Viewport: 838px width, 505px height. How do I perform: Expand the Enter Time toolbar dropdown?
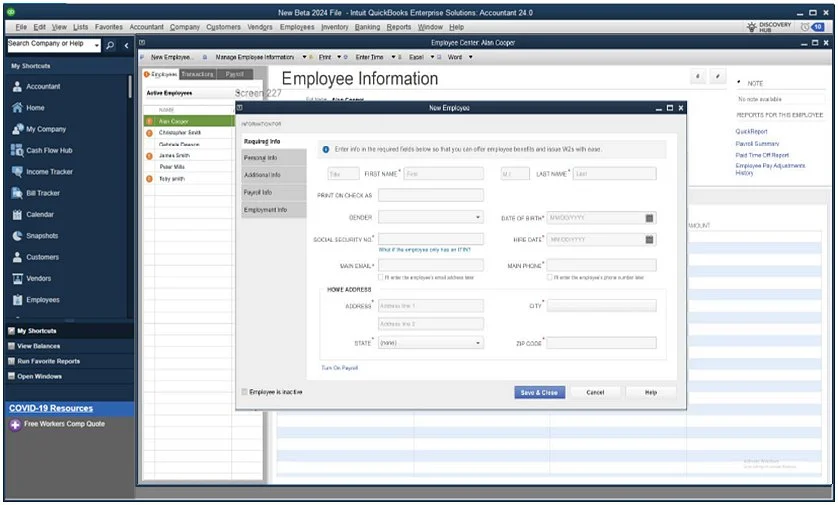click(393, 57)
